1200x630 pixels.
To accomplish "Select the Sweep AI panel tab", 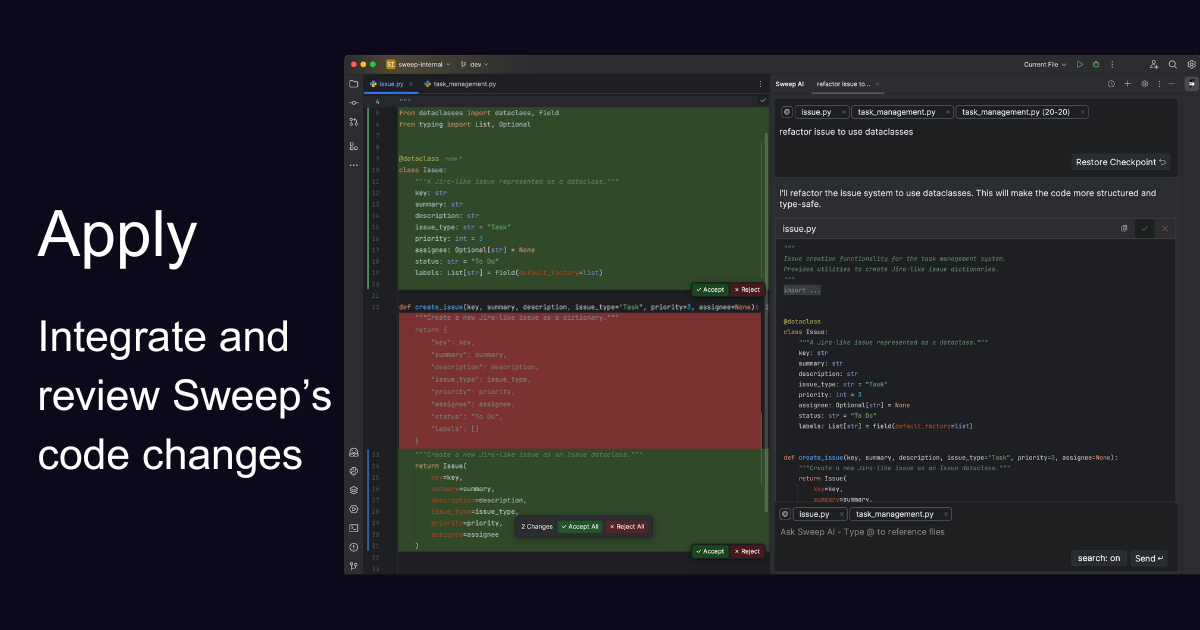I will click(x=790, y=84).
